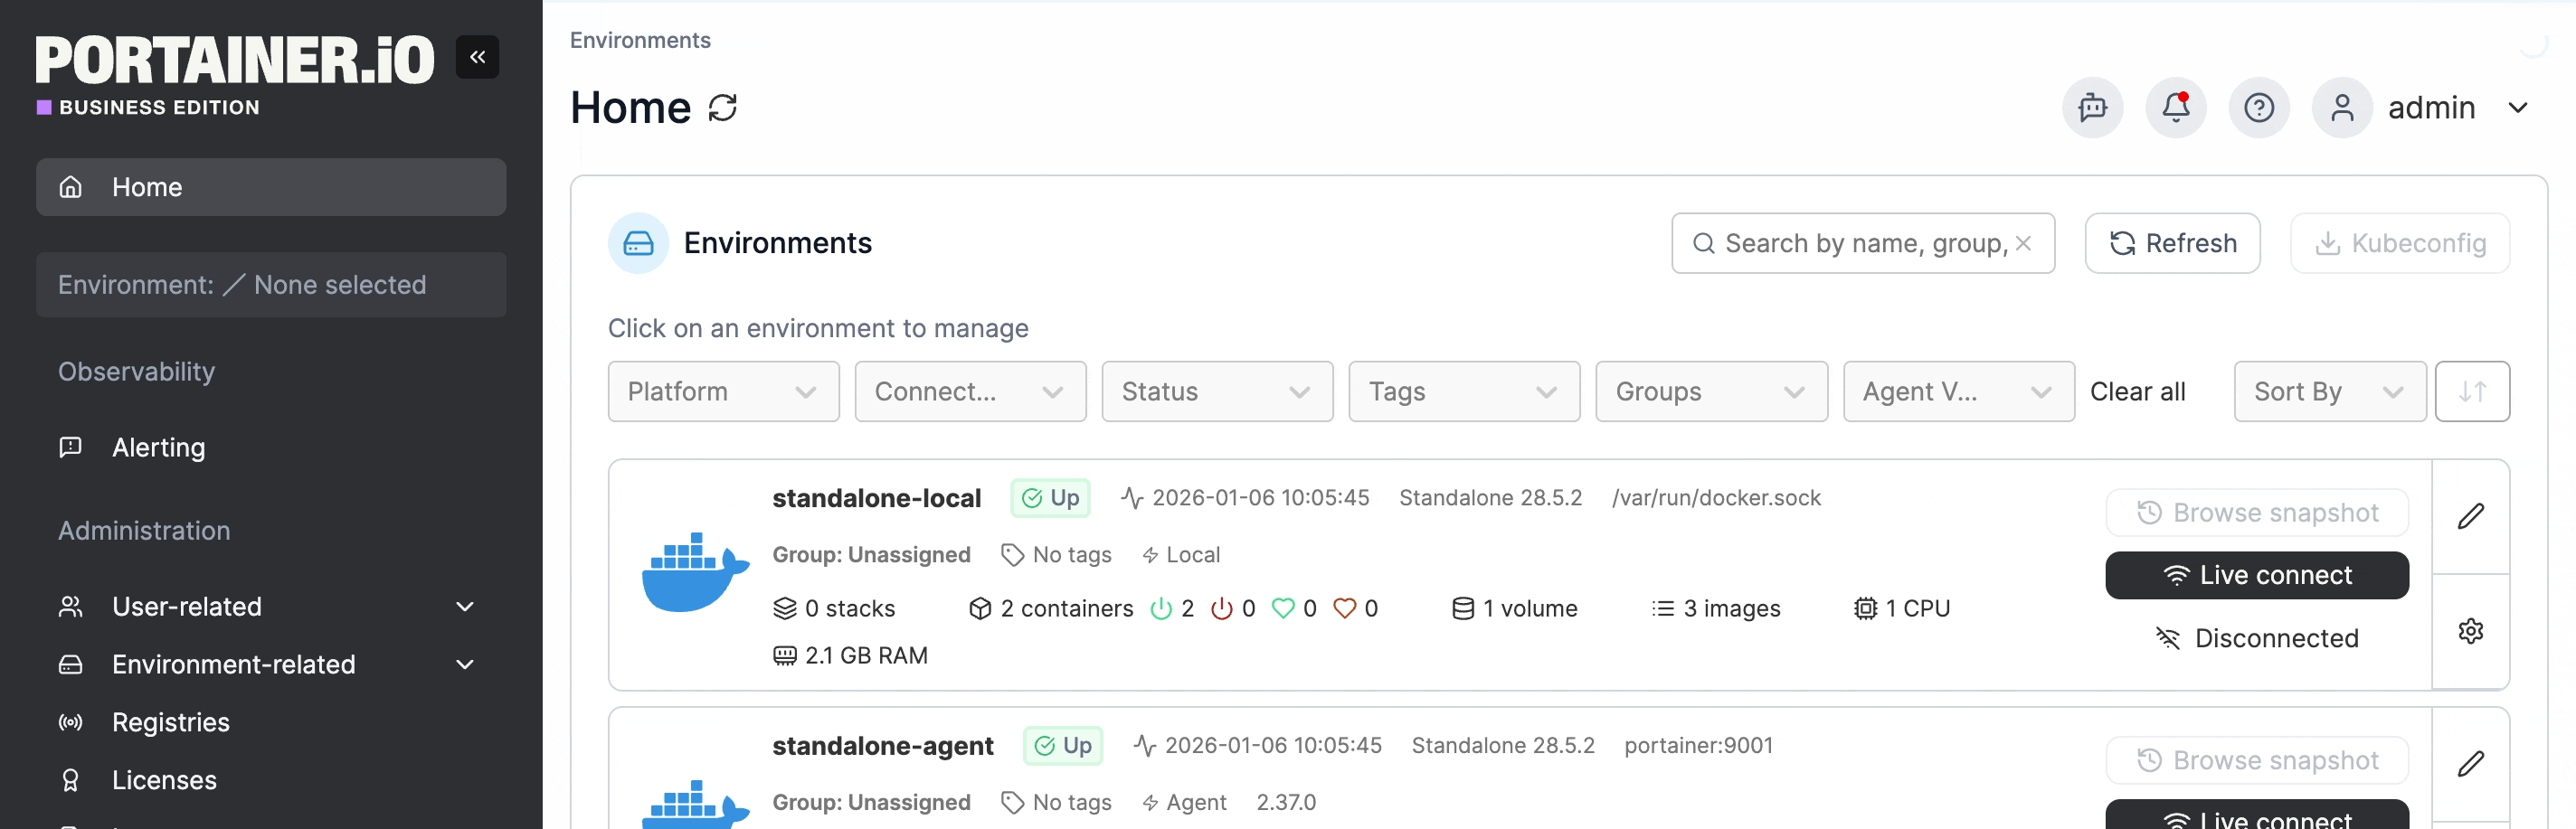Viewport: 2576px width, 829px height.
Task: Edit standalone-local with the pencil icon
Action: pyautogui.click(x=2470, y=516)
